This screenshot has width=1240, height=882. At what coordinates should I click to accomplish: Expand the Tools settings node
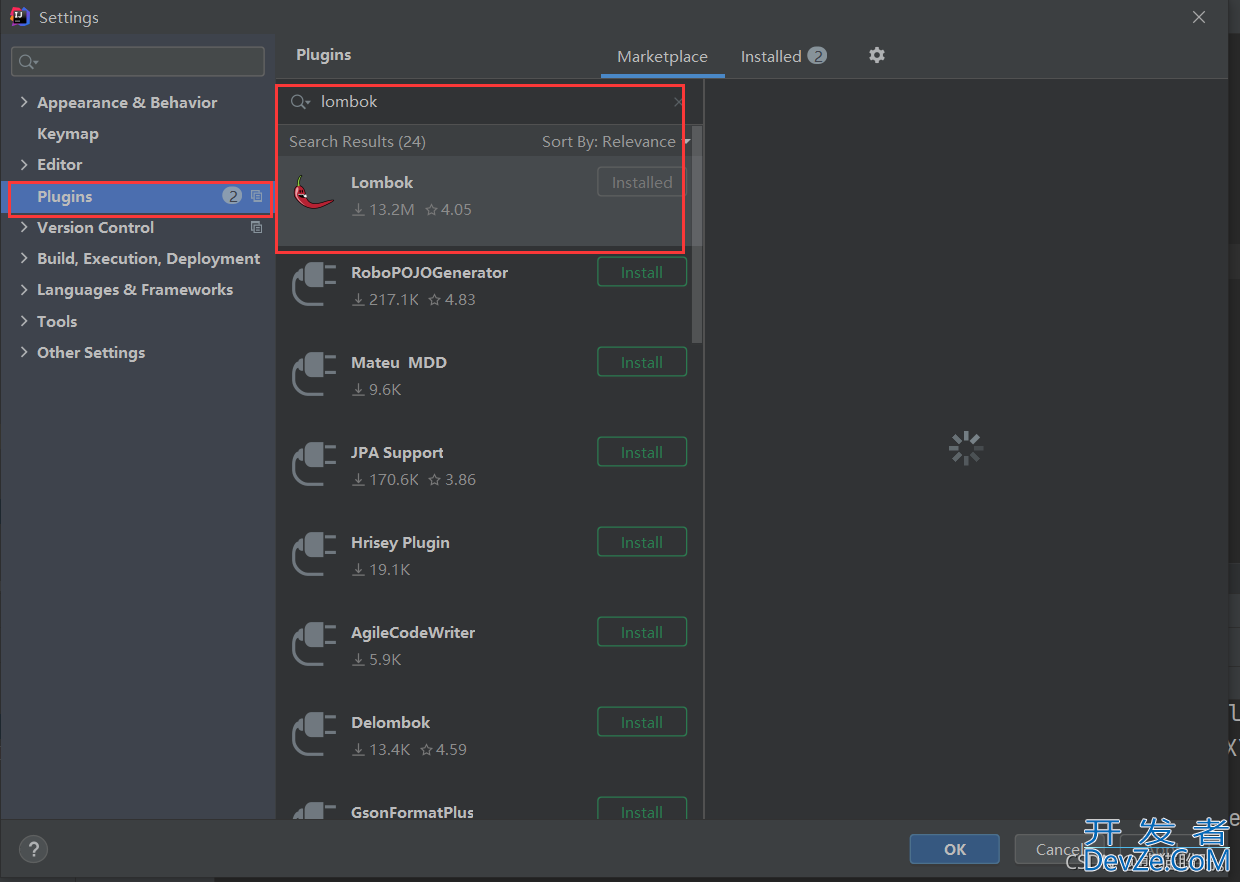pyautogui.click(x=24, y=321)
